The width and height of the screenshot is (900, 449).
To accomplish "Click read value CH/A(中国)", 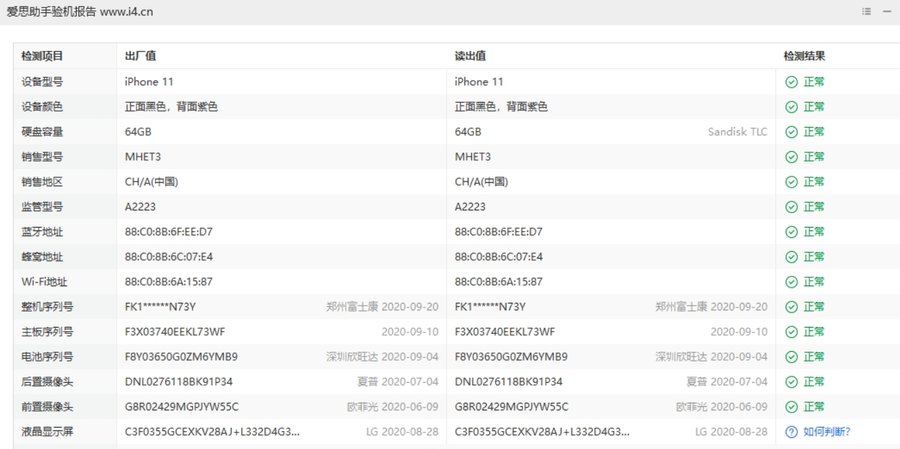I will tap(482, 182).
